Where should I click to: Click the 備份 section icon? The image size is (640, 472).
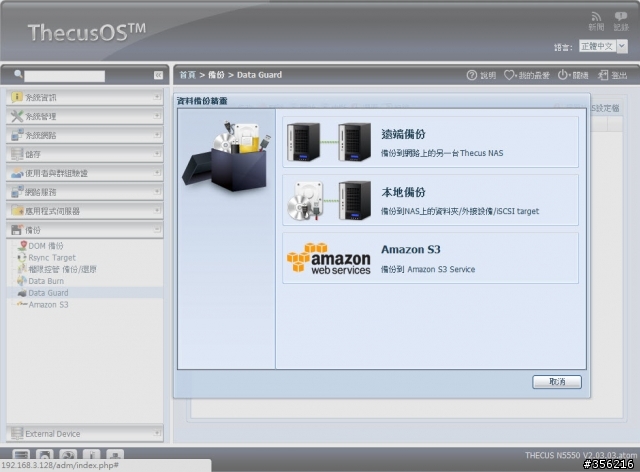pyautogui.click(x=16, y=230)
